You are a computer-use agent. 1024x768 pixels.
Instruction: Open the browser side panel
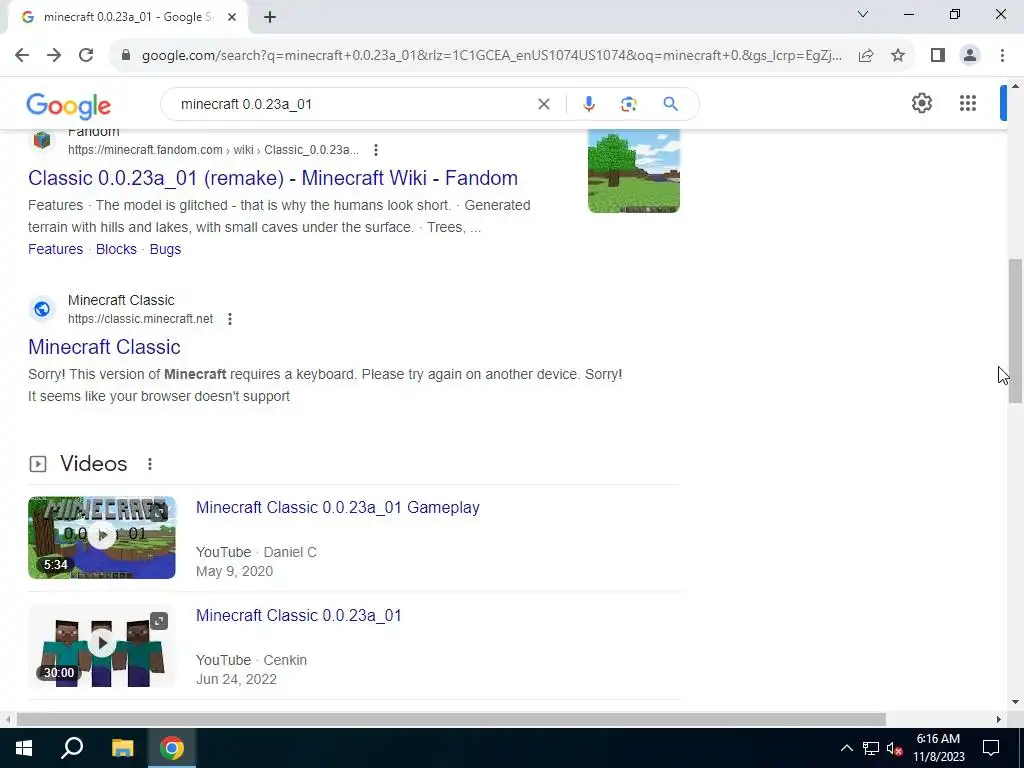click(x=938, y=56)
